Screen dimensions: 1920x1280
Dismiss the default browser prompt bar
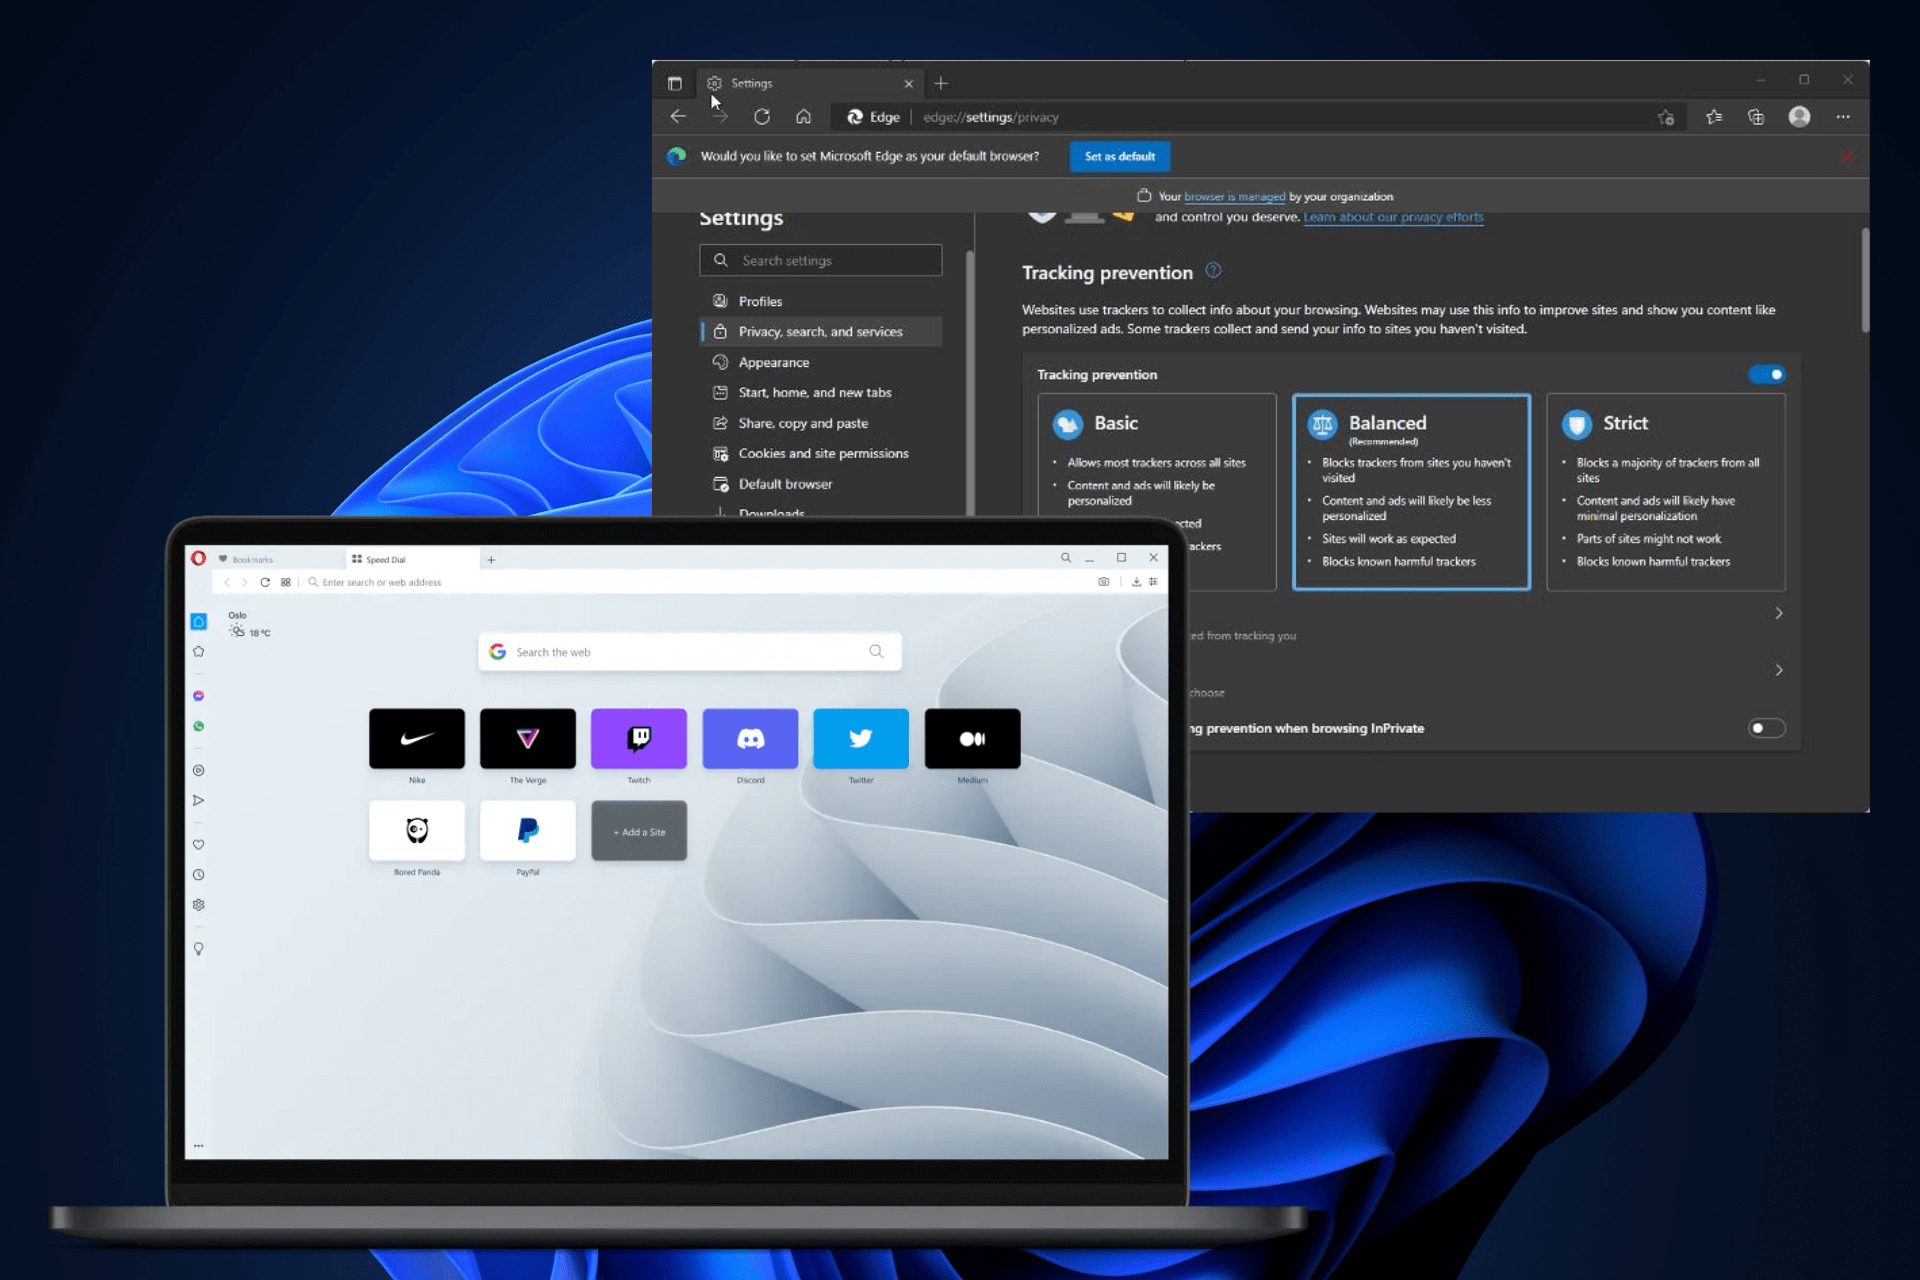coord(1847,156)
